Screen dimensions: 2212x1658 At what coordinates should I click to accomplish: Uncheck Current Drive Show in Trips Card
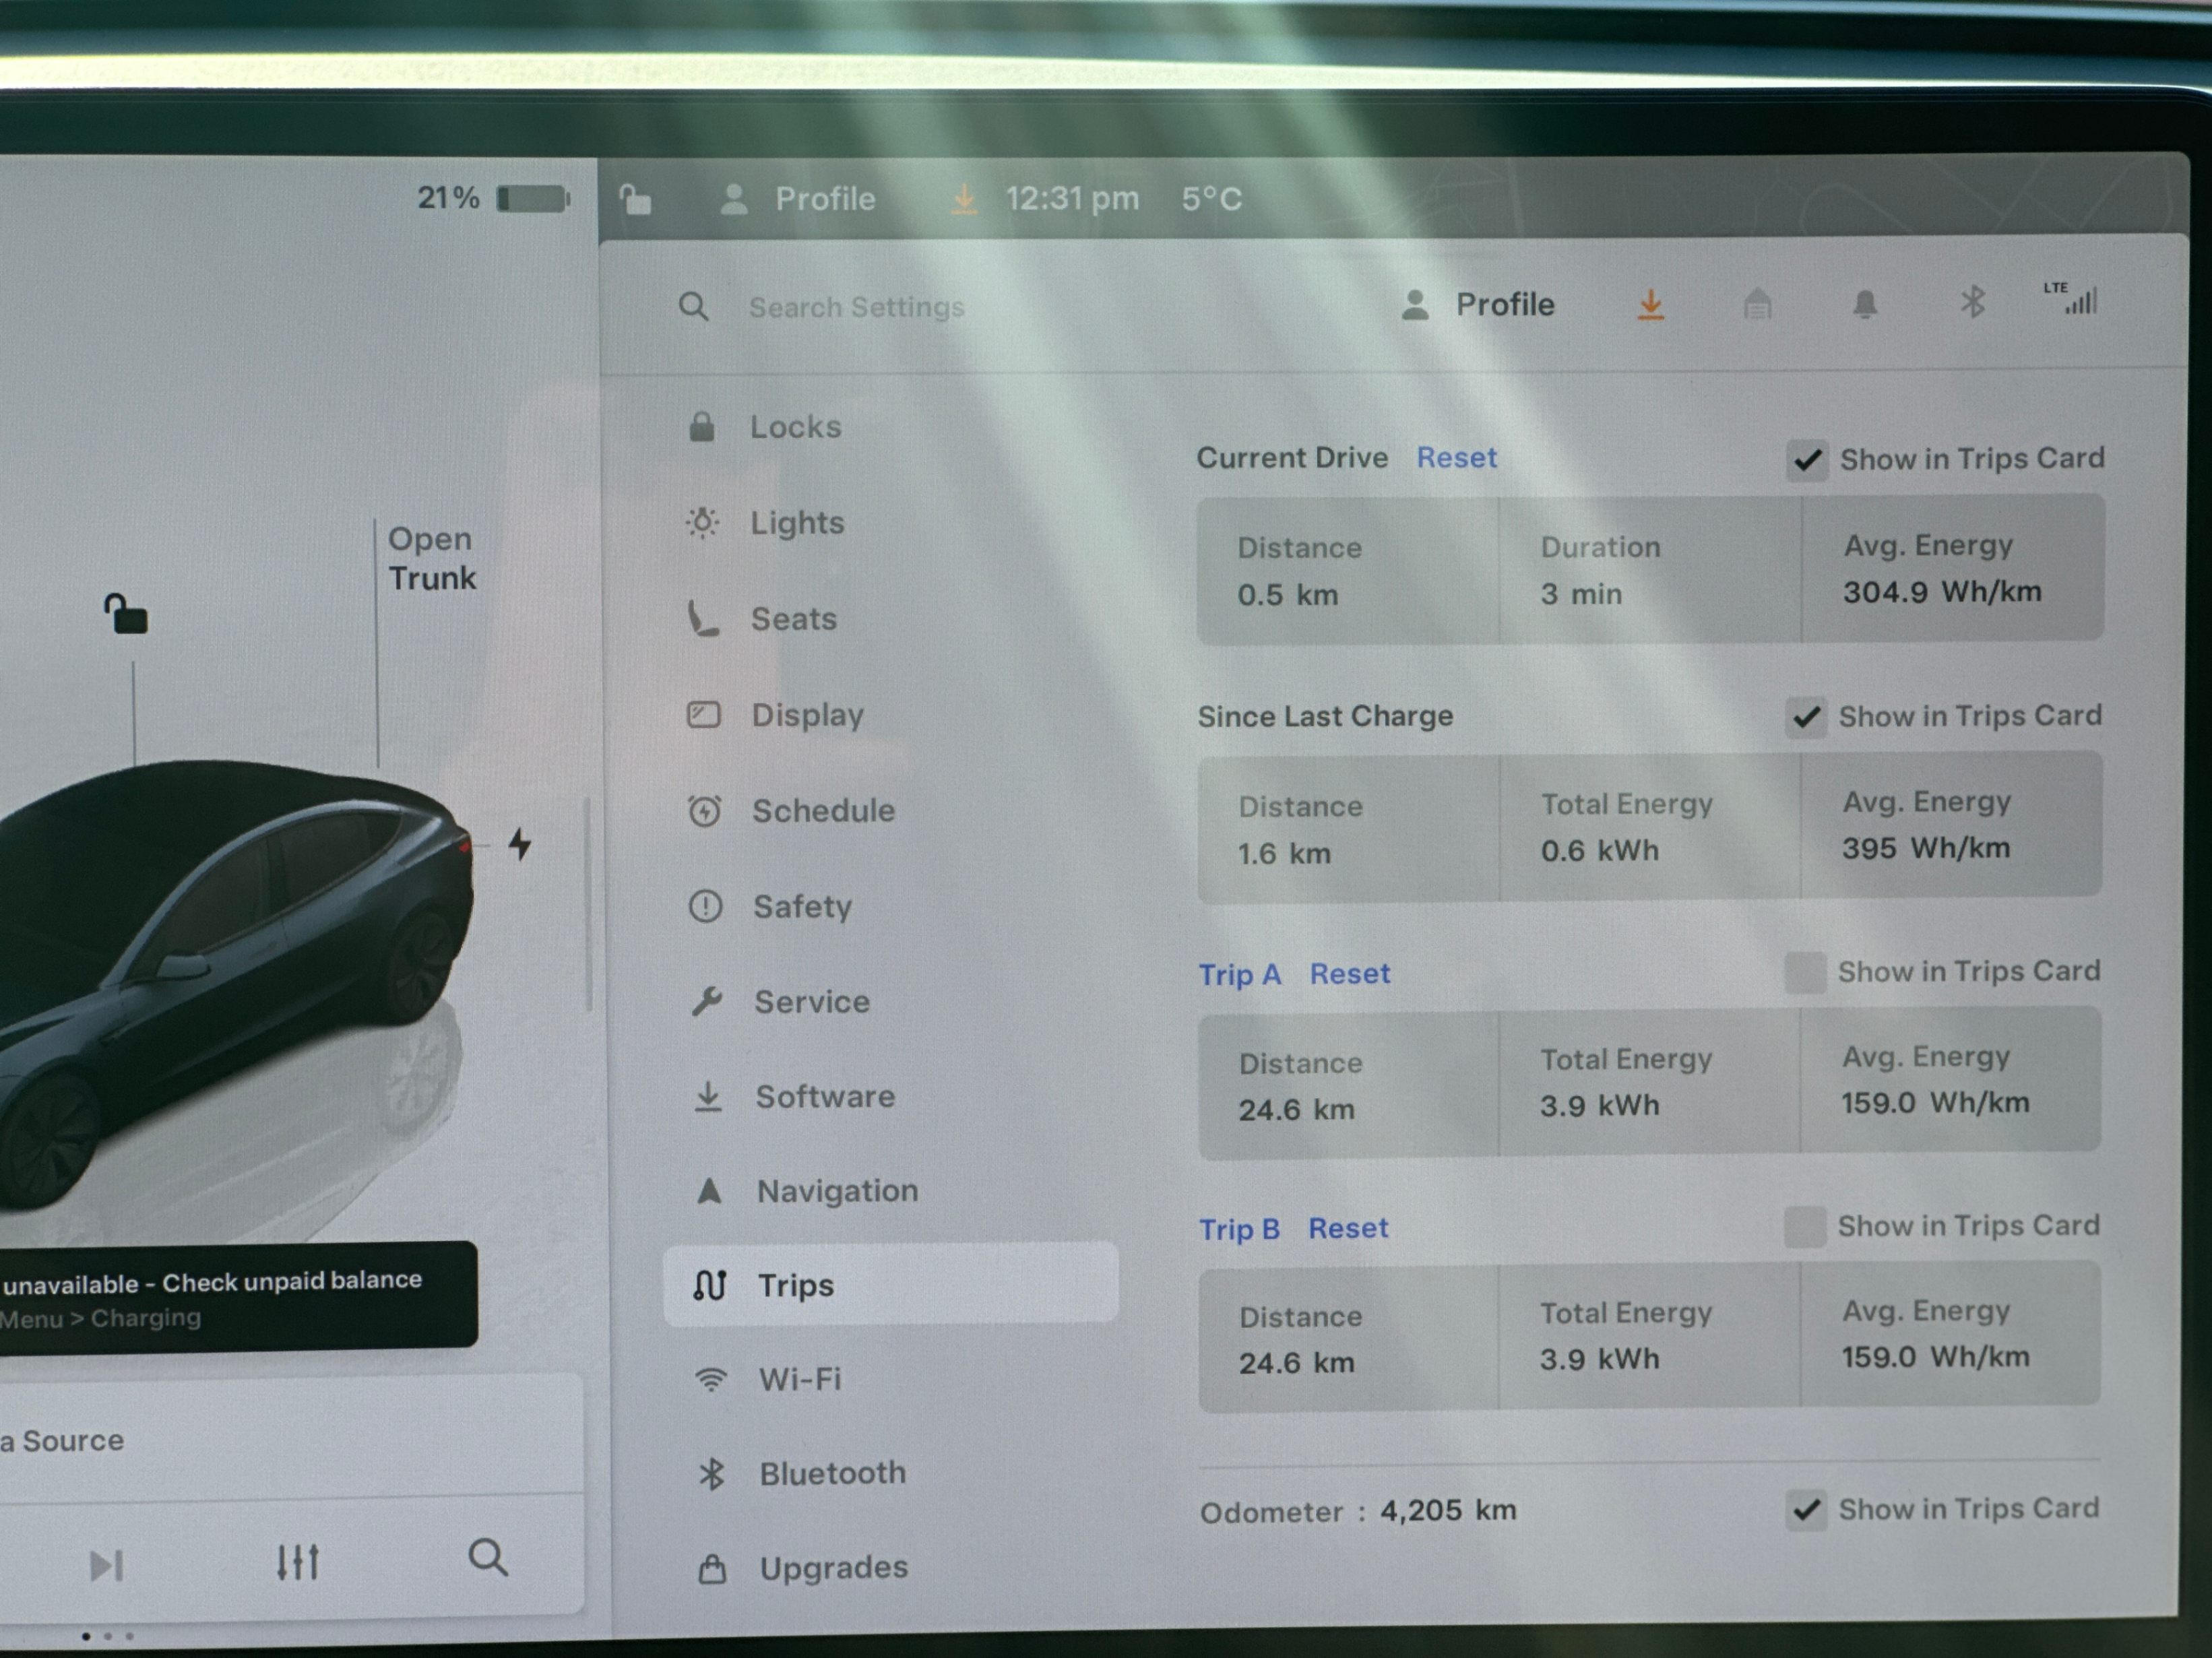pyautogui.click(x=1807, y=460)
